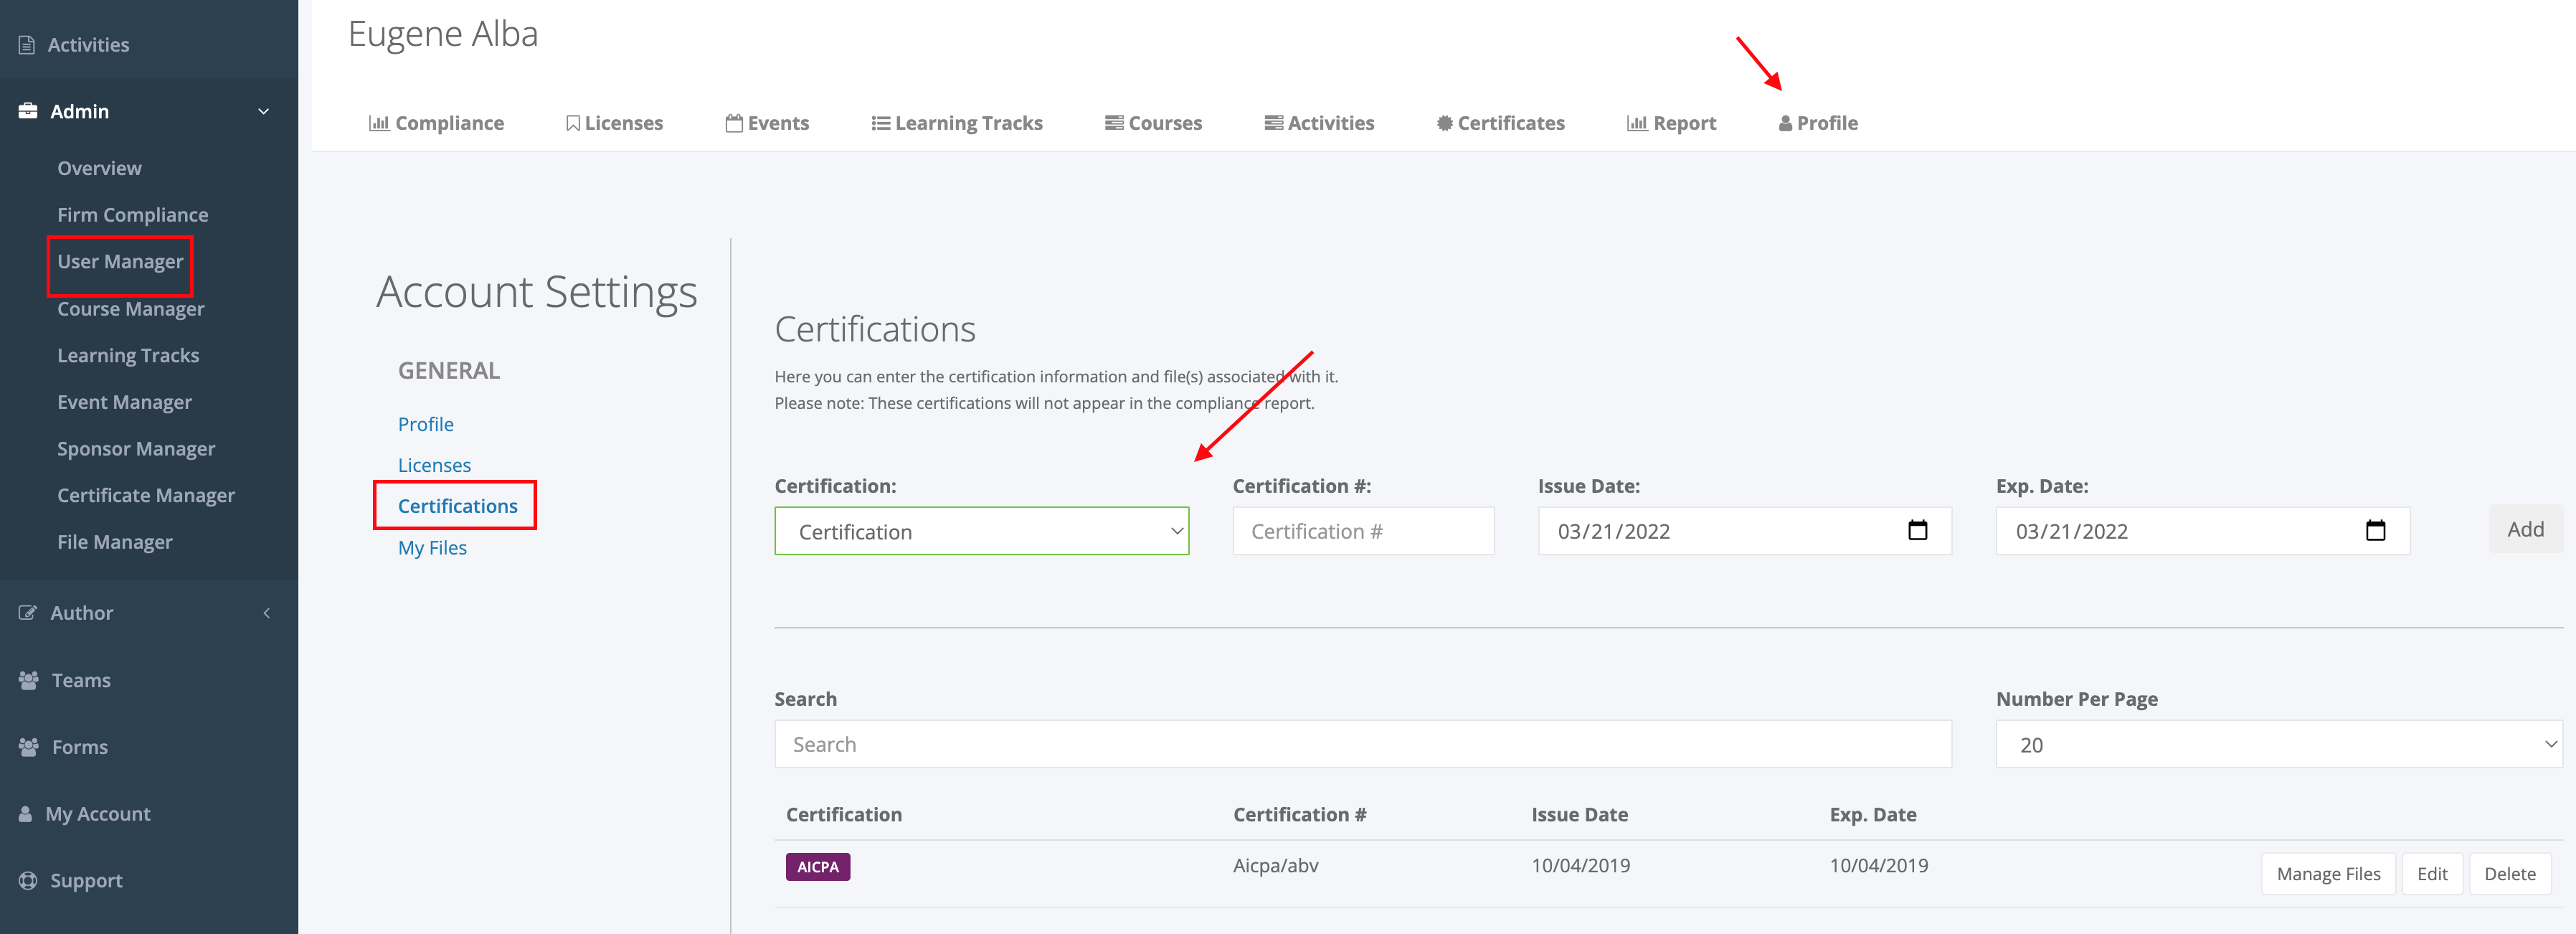Open Firm Compliance in Admin menu

point(133,215)
